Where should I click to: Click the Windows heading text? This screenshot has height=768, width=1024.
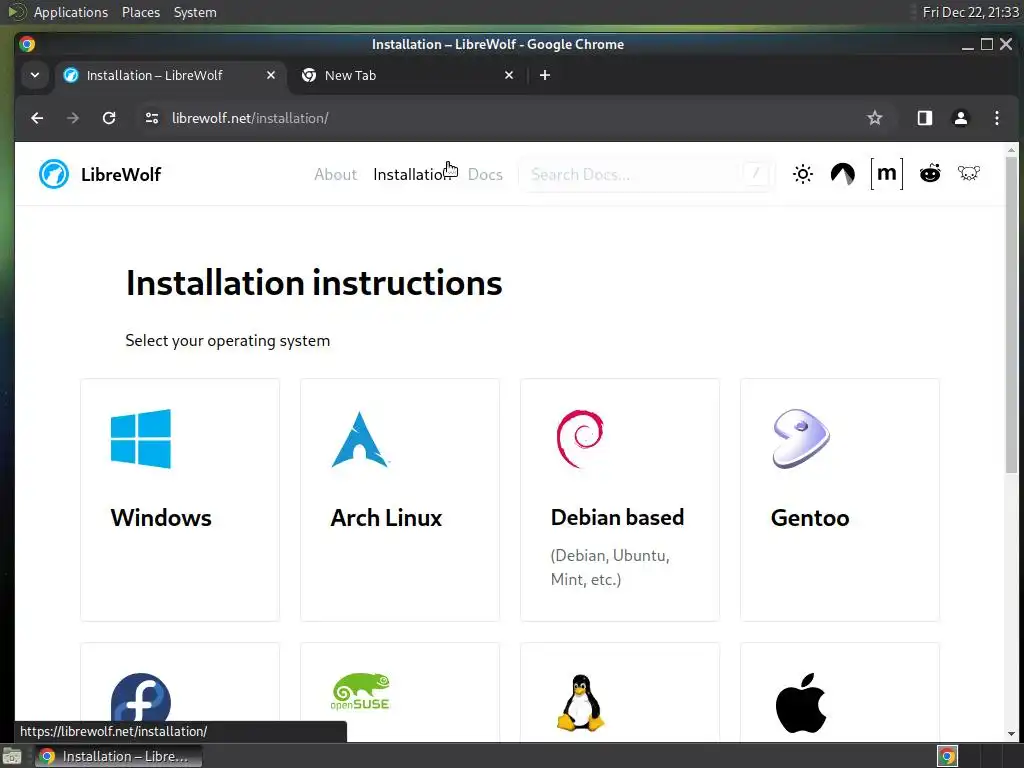[x=161, y=518]
